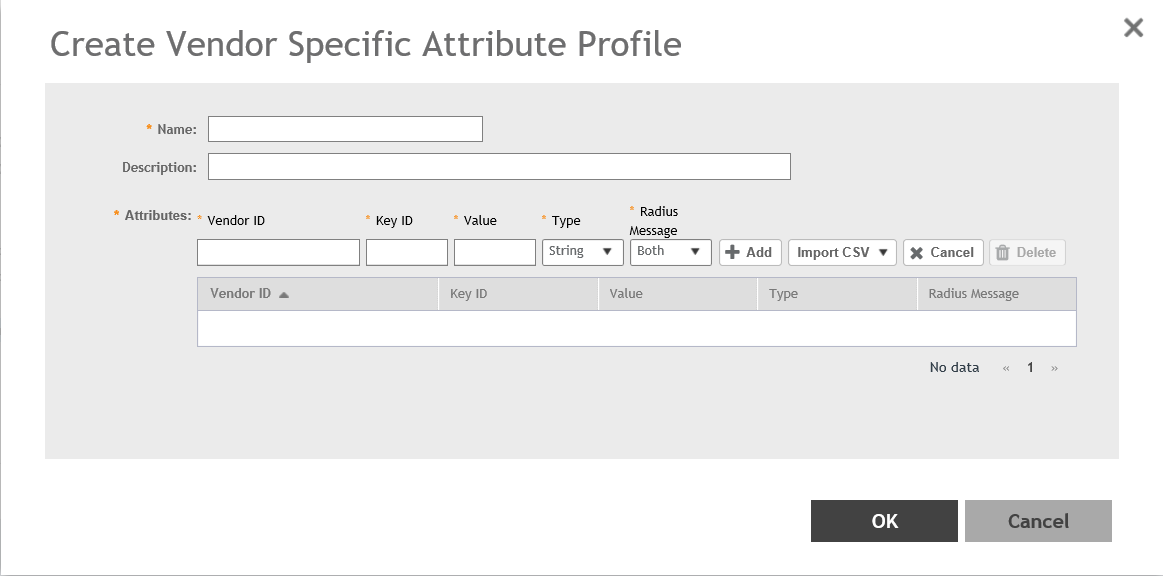The image size is (1163, 576).
Task: Open the Type dropdown showing String
Action: point(583,251)
